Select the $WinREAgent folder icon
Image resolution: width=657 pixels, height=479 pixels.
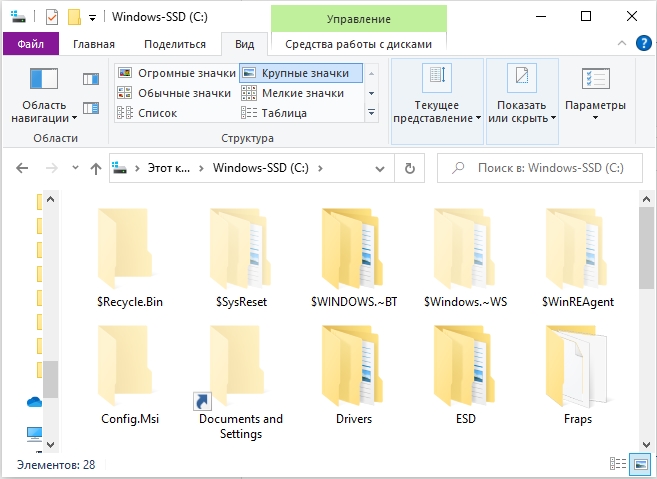tap(577, 249)
